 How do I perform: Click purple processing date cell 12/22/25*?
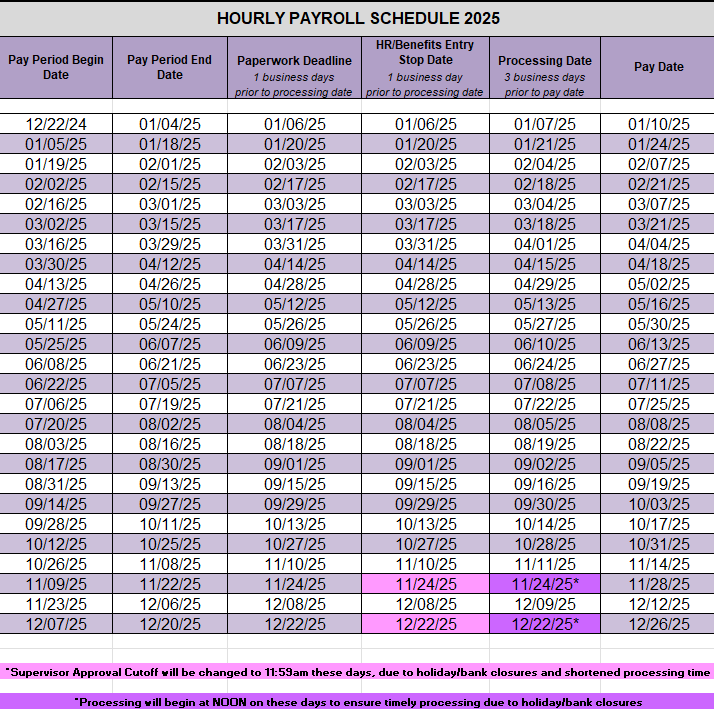[545, 624]
